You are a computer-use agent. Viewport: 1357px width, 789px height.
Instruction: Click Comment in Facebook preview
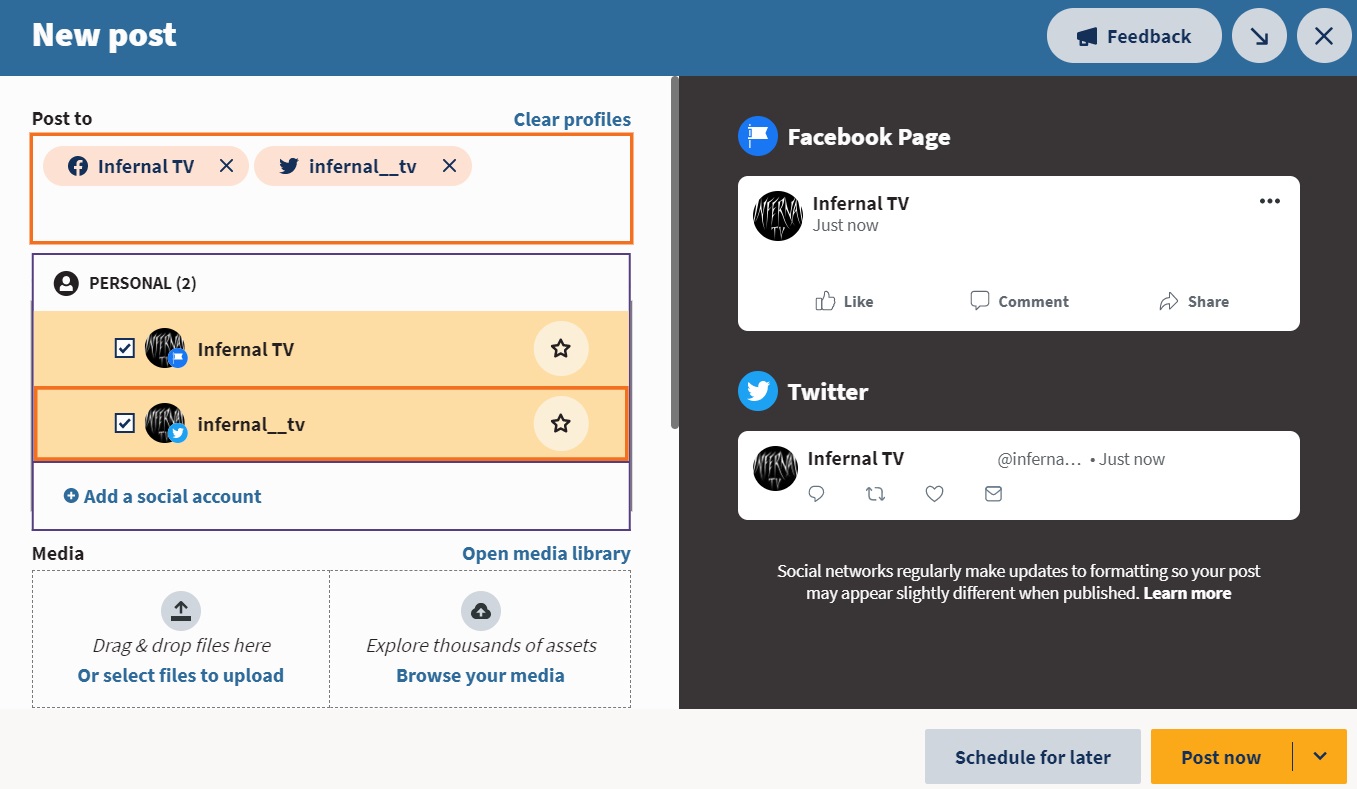tap(1019, 301)
